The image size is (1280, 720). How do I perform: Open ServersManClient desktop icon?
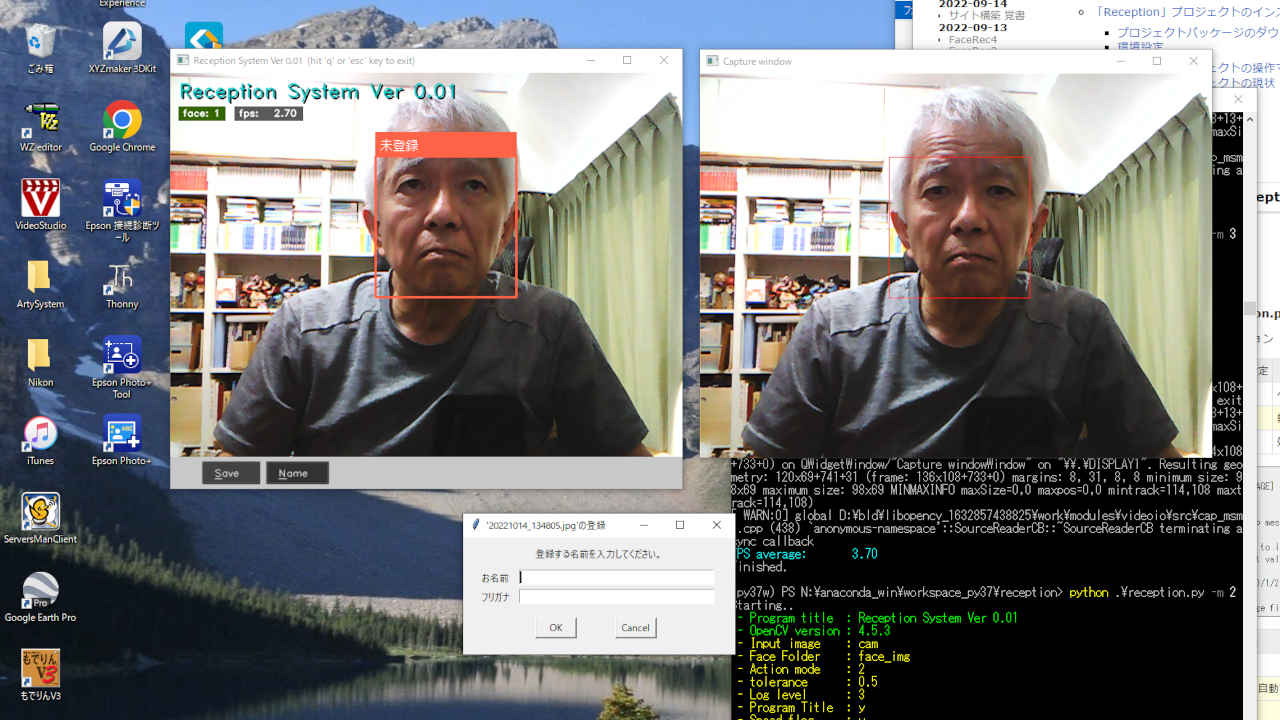coord(41,513)
